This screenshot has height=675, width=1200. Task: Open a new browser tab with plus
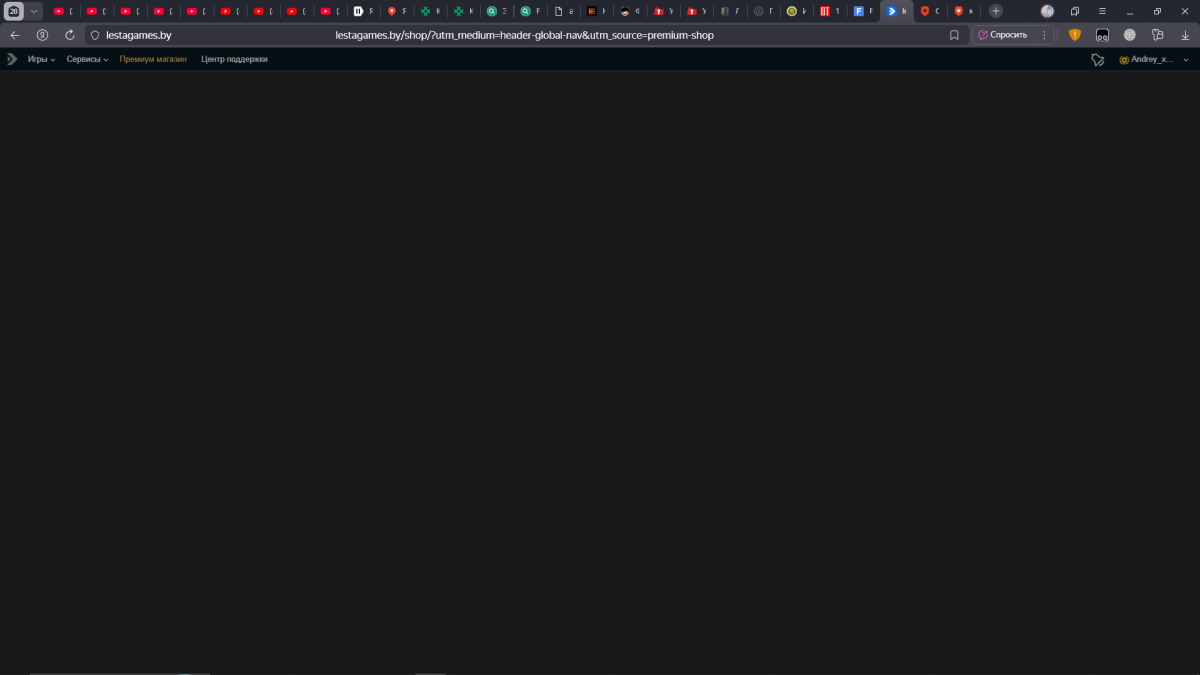point(996,11)
